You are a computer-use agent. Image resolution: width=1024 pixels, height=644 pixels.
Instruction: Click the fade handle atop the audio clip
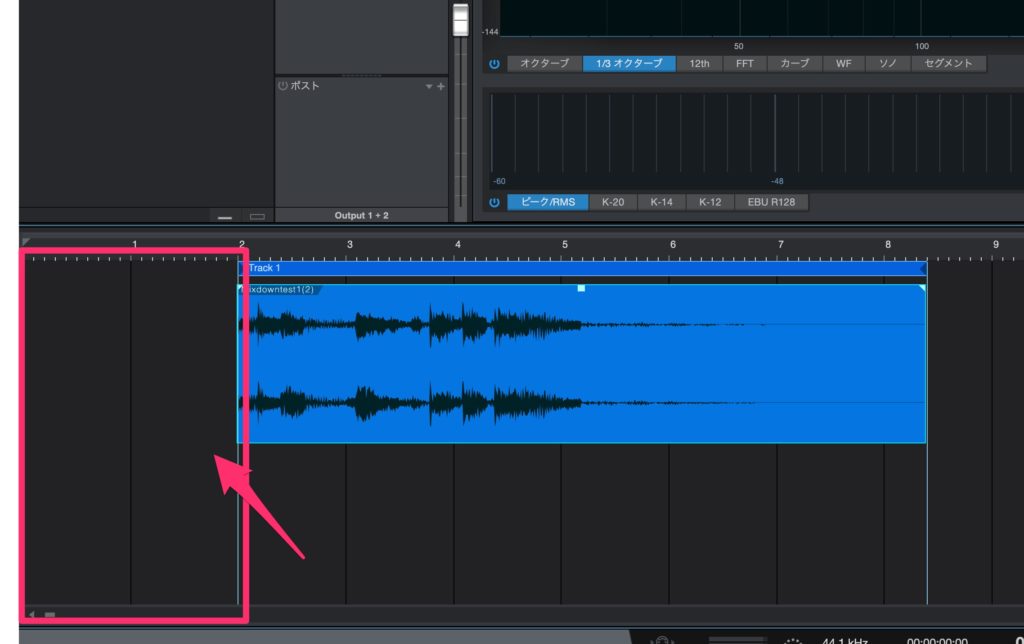click(x=581, y=289)
